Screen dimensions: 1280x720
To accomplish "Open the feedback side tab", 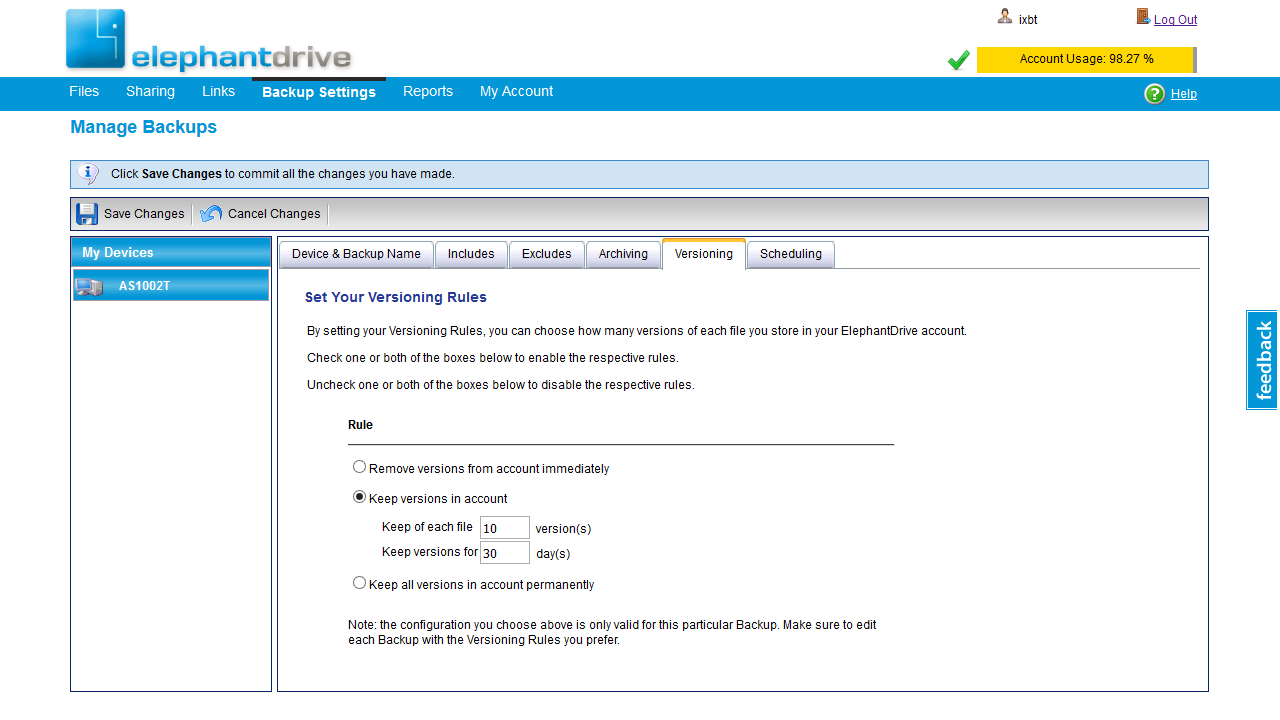I will [x=1263, y=360].
